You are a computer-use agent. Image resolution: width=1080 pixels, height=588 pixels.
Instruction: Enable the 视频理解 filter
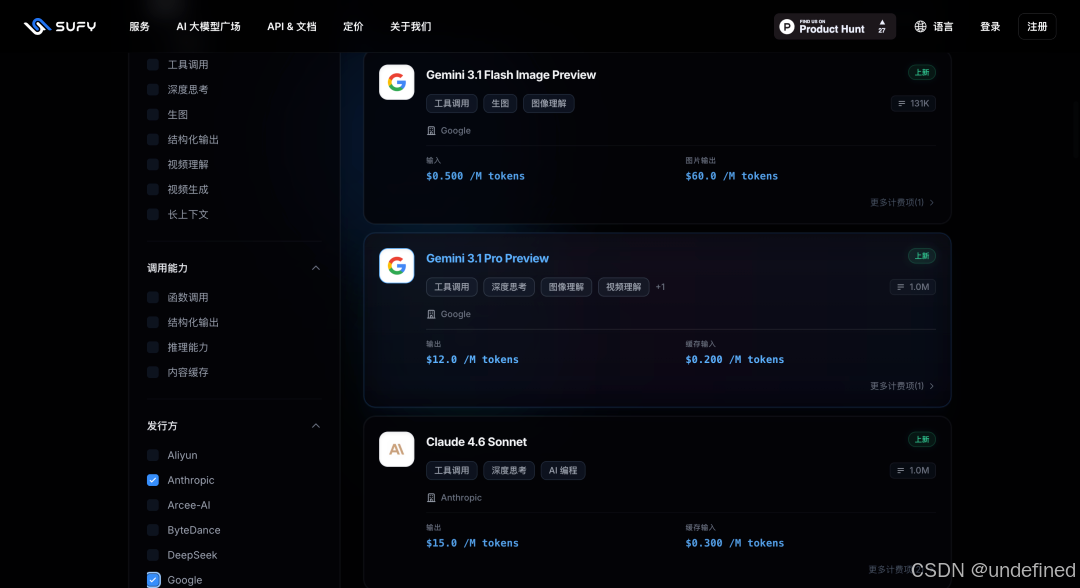tap(153, 165)
